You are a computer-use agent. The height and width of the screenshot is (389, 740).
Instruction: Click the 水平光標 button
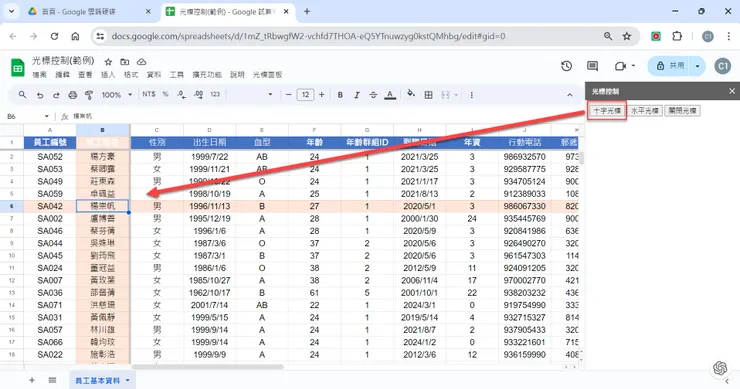(x=645, y=110)
